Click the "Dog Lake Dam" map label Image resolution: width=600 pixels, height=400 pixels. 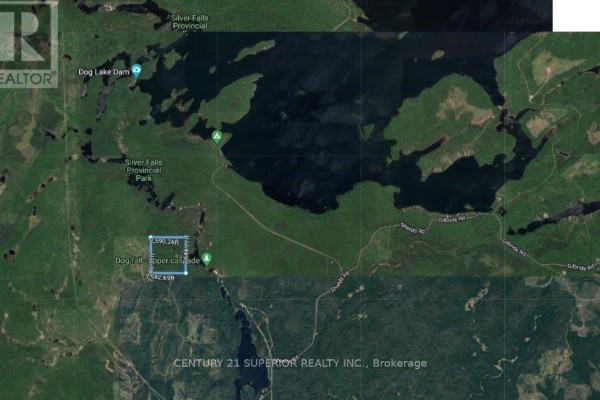coord(104,72)
